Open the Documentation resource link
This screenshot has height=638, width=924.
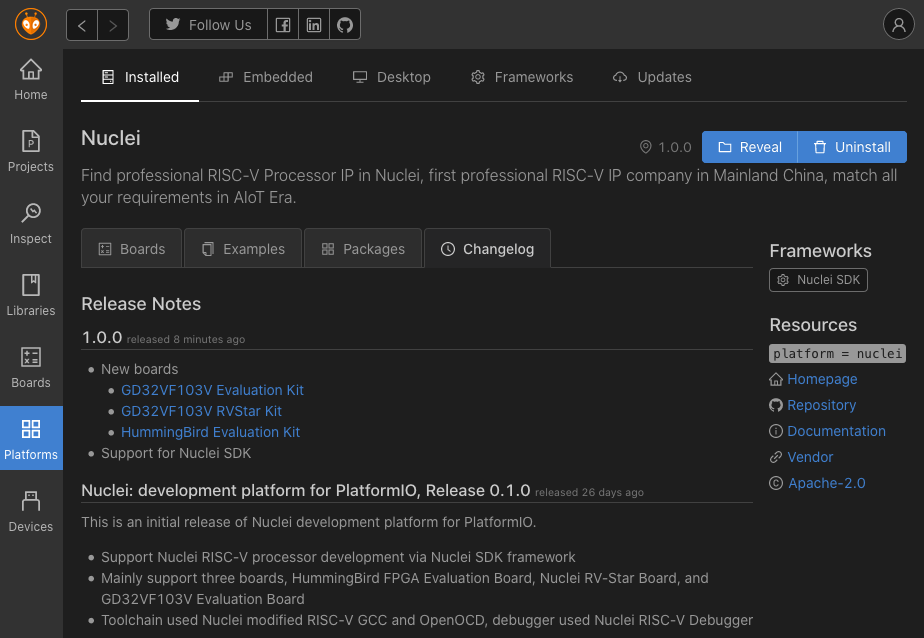coord(836,431)
